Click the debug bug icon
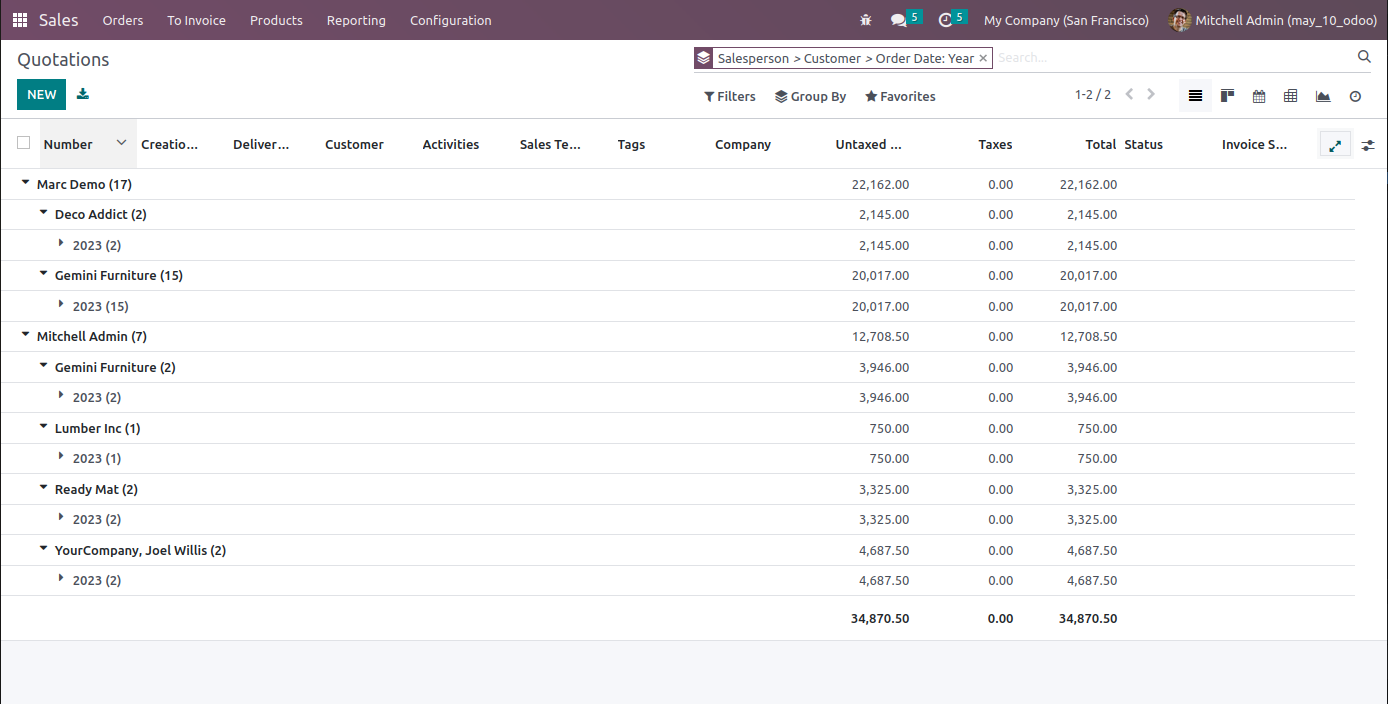Screen dimensions: 1388x704 click(x=865, y=20)
